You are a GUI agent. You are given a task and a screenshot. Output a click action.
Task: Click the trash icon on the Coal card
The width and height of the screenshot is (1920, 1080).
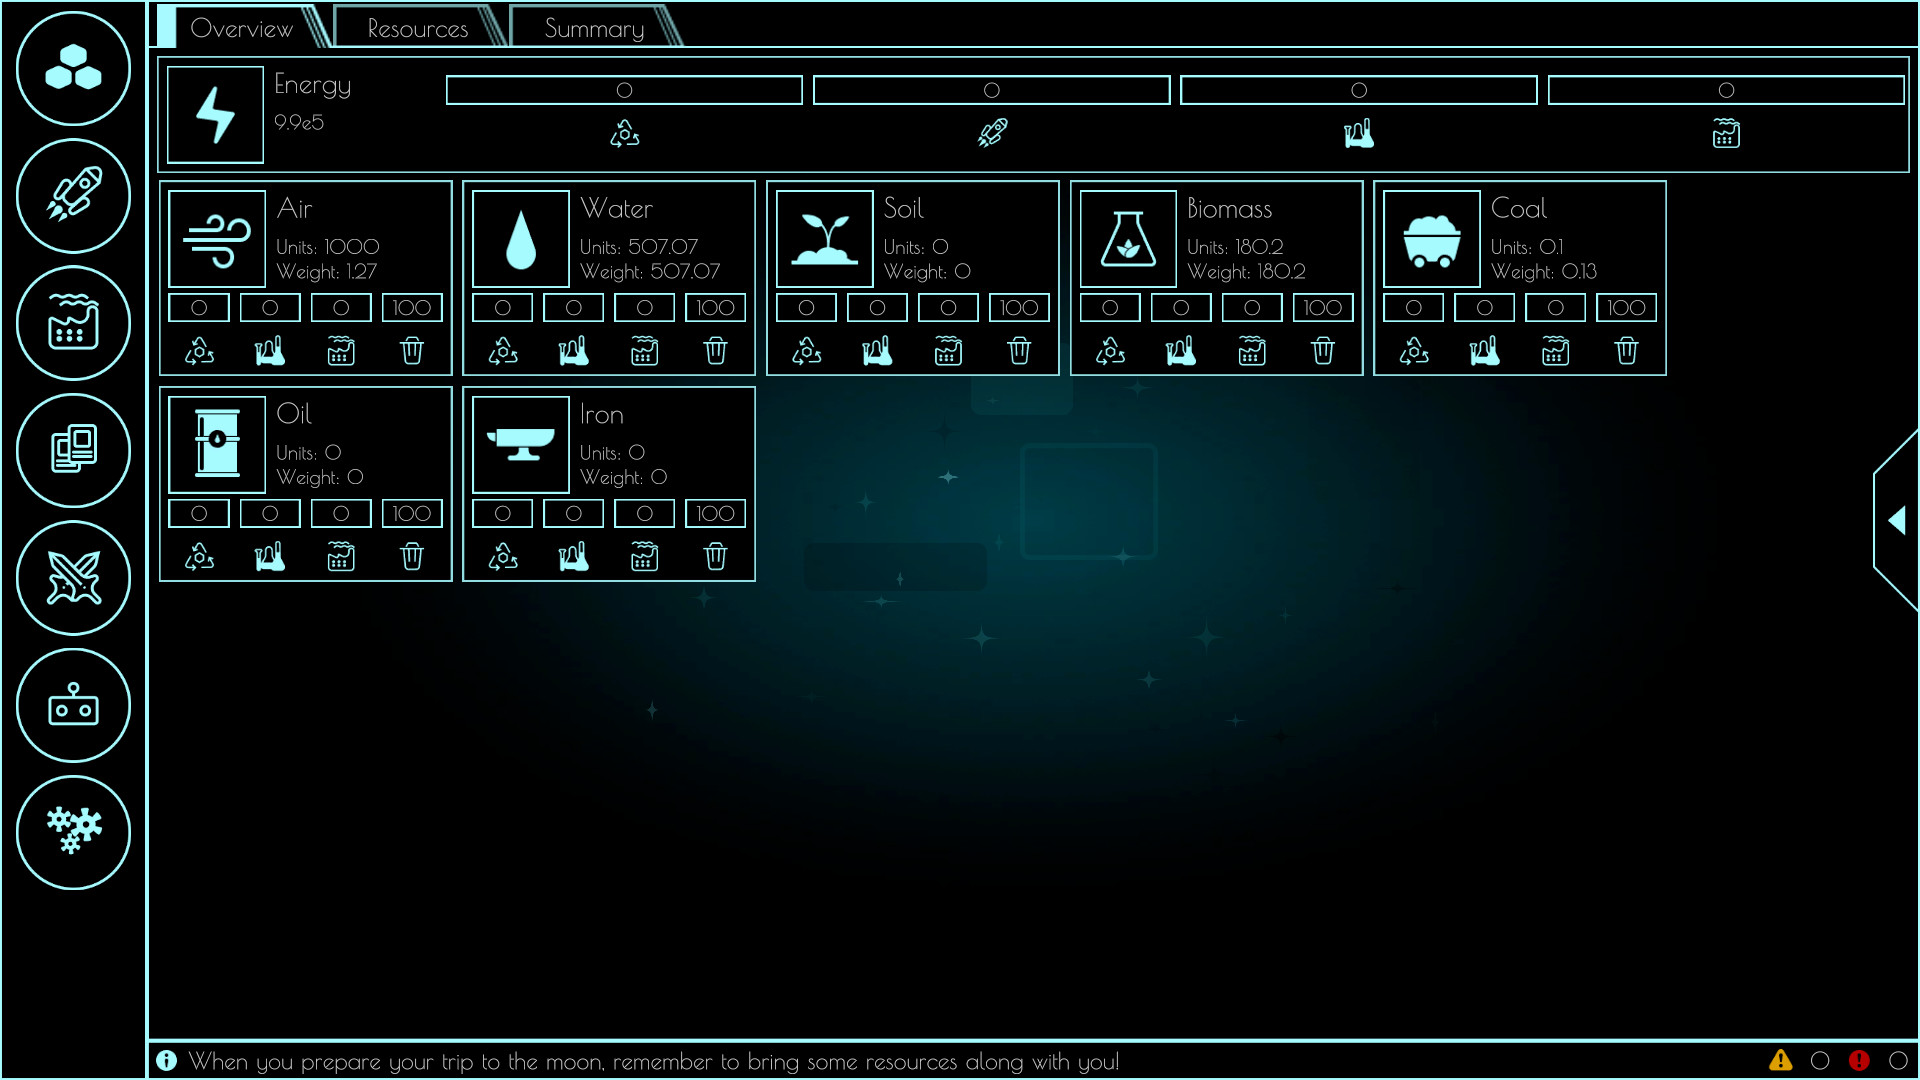[x=1626, y=351]
